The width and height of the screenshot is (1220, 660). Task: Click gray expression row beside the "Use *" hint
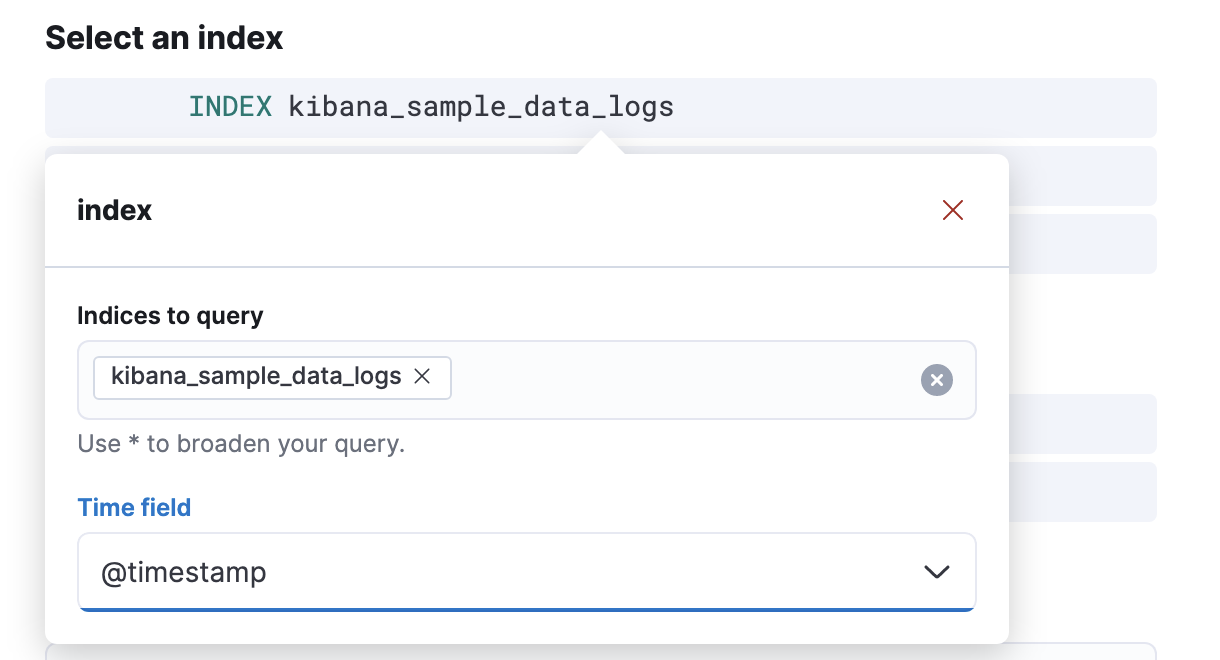click(1082, 424)
